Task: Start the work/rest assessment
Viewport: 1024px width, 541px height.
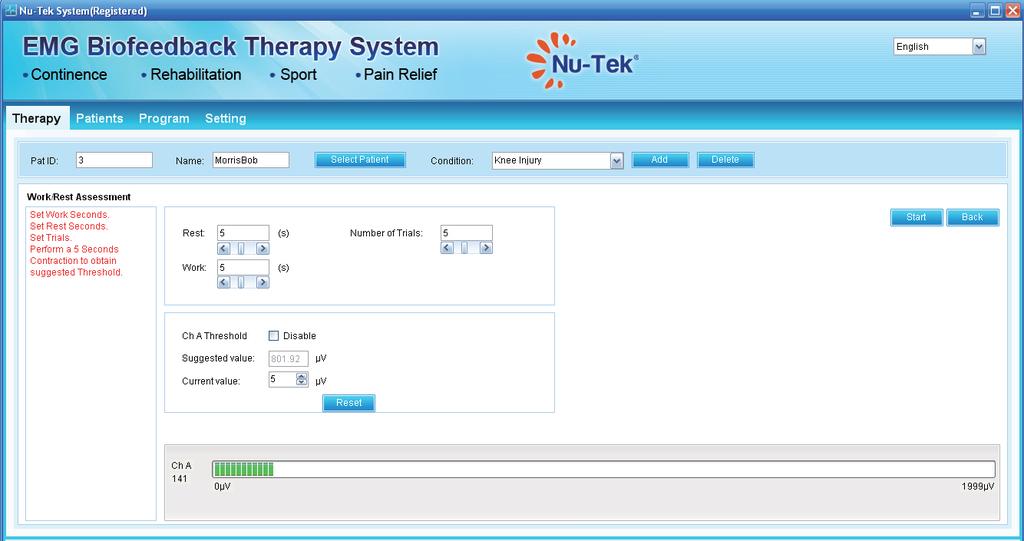Action: [x=916, y=218]
